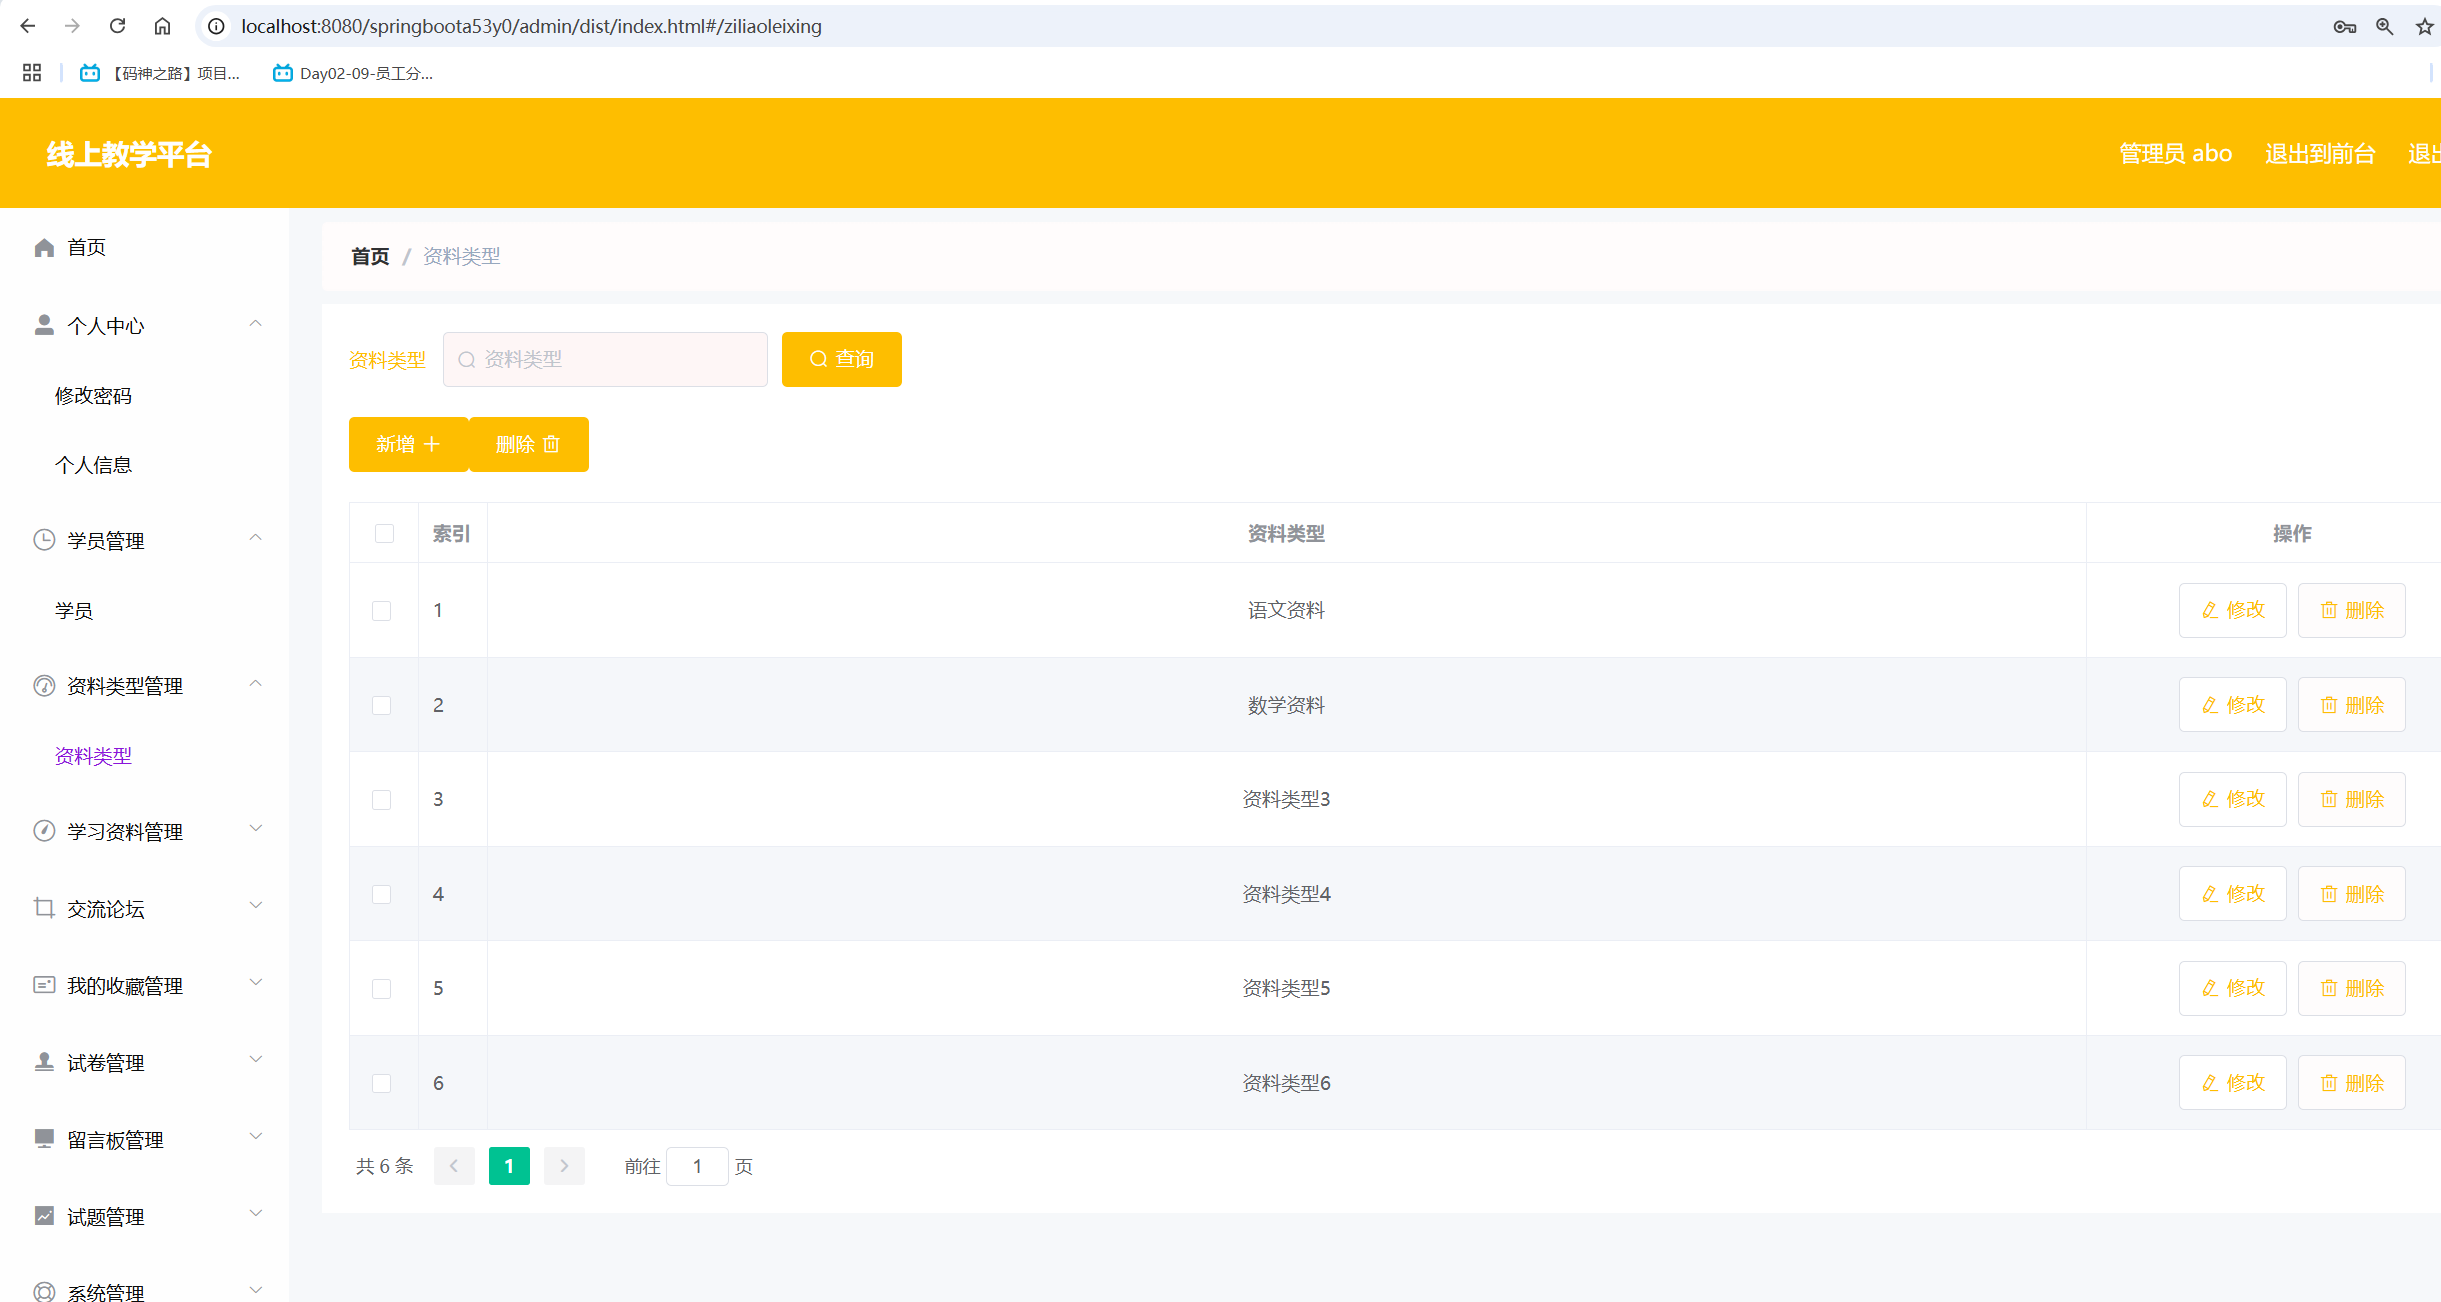
Task: Click 修改 for row 资料类型3
Action: [x=2232, y=799]
